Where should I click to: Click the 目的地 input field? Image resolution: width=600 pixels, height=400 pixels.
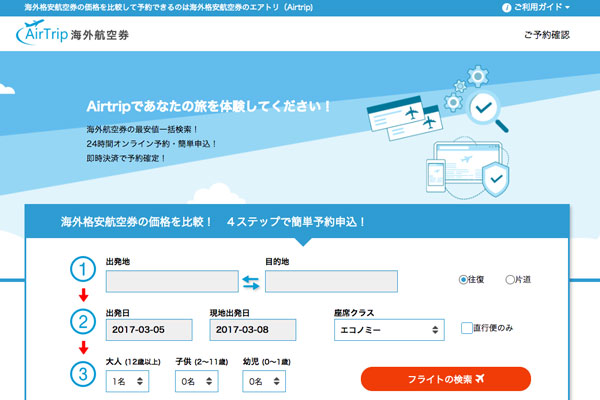(331, 281)
